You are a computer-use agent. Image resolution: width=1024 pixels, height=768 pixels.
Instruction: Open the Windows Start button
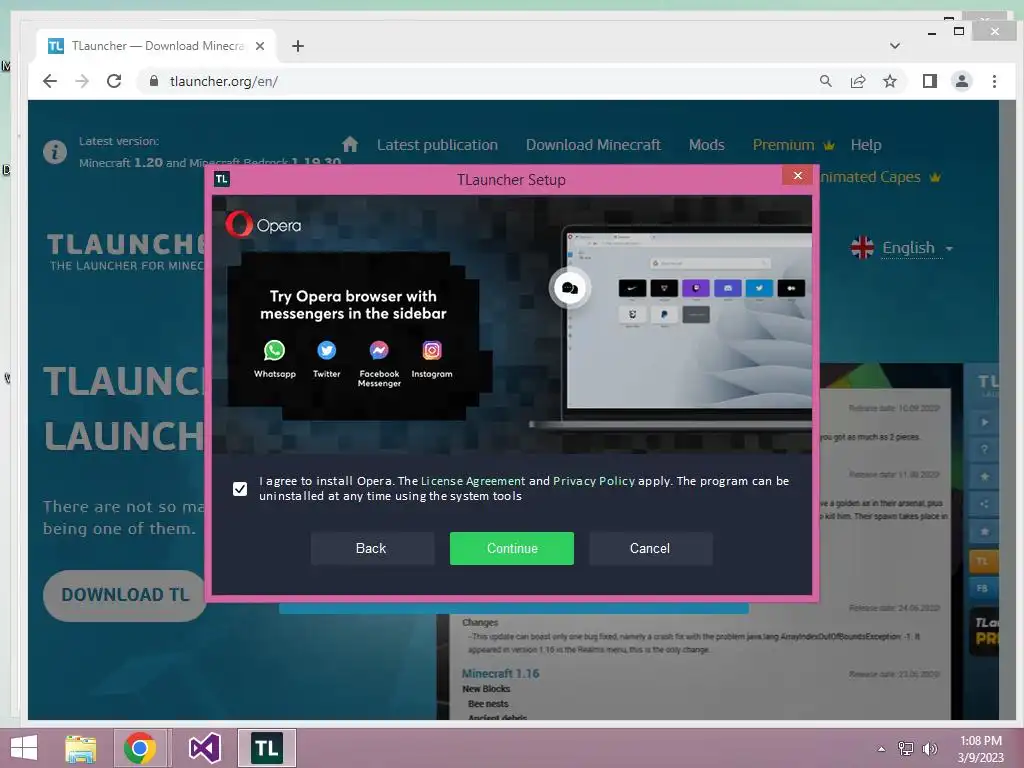coord(24,748)
